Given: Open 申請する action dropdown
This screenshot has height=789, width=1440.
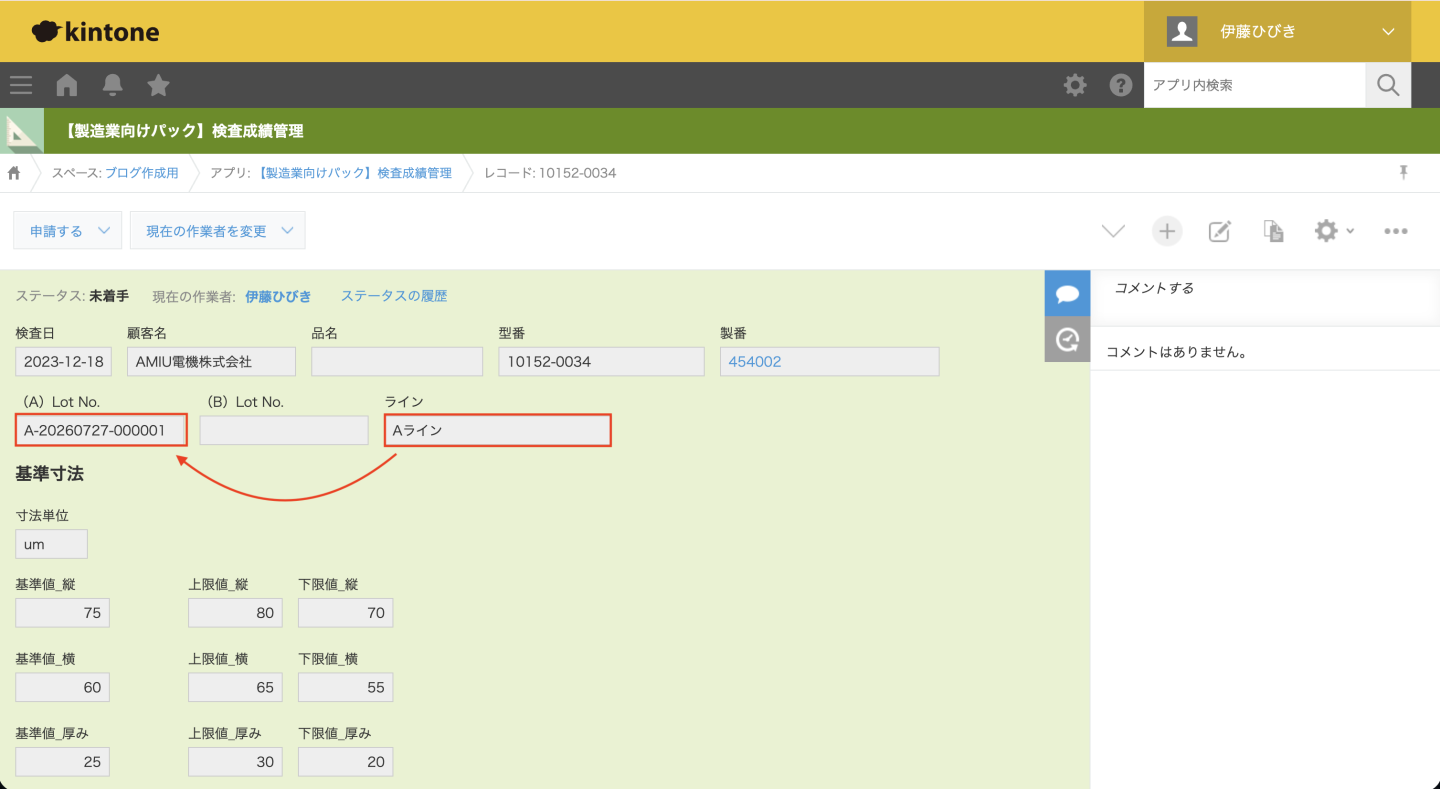Looking at the screenshot, I should point(67,231).
